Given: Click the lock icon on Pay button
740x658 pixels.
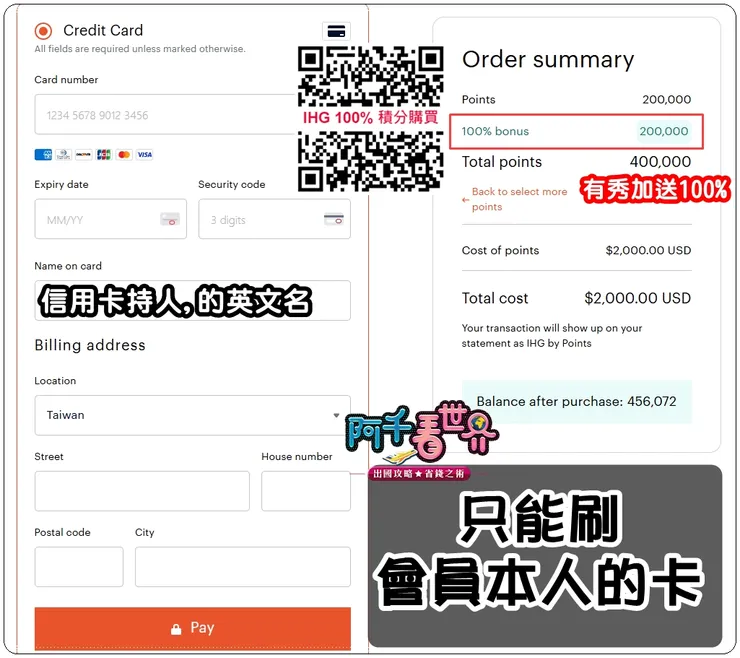Looking at the screenshot, I should (x=176, y=629).
